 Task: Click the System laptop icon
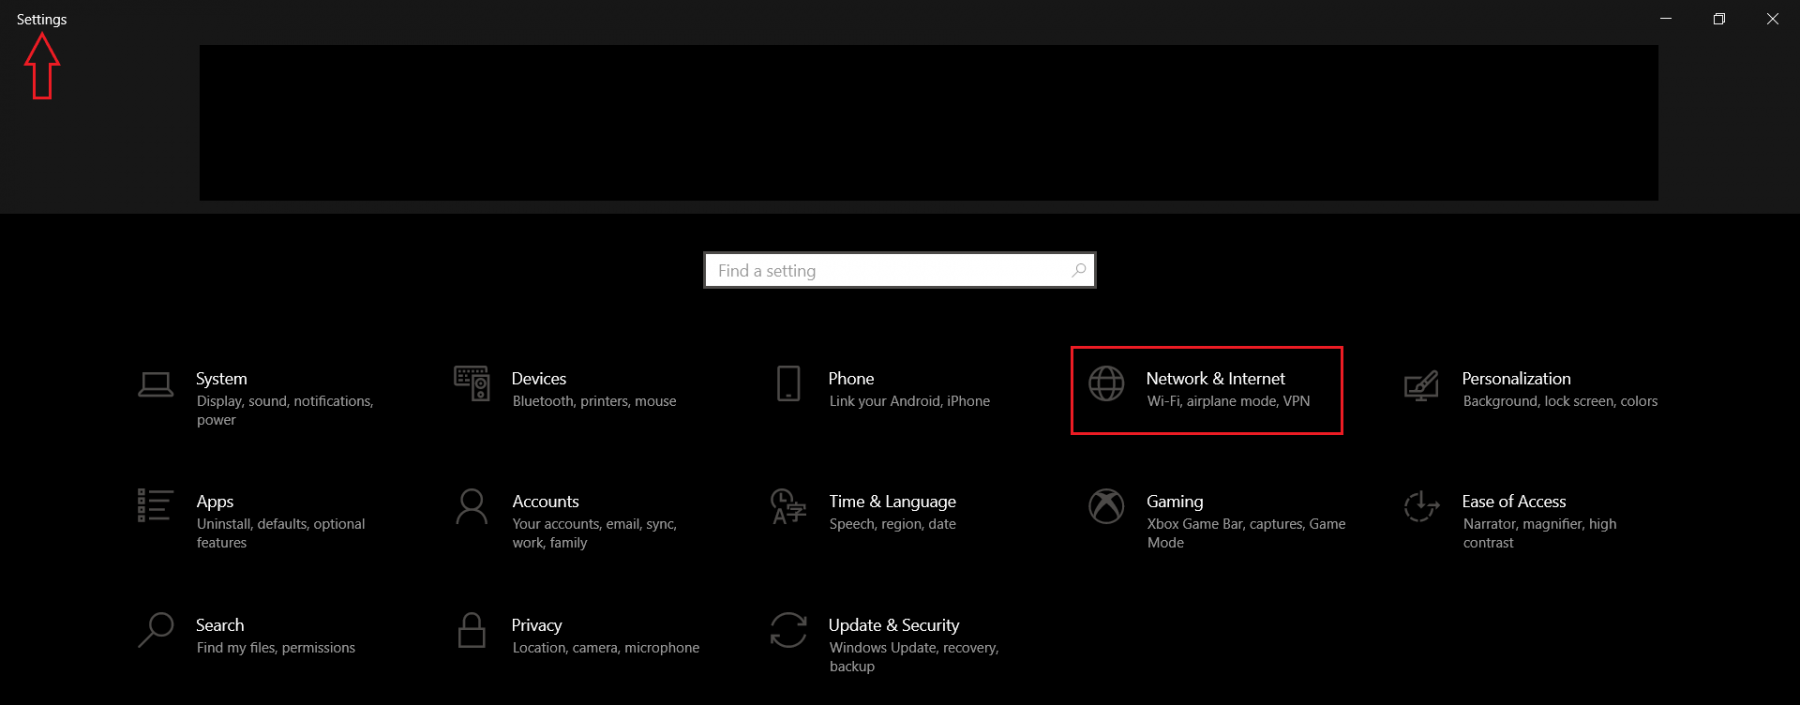coord(155,385)
